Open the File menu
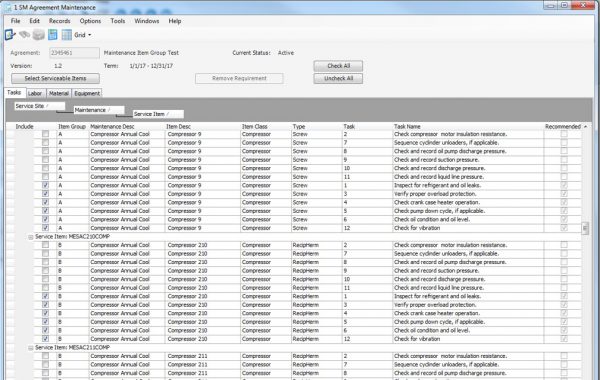Image resolution: width=600 pixels, height=380 pixels. coord(16,21)
